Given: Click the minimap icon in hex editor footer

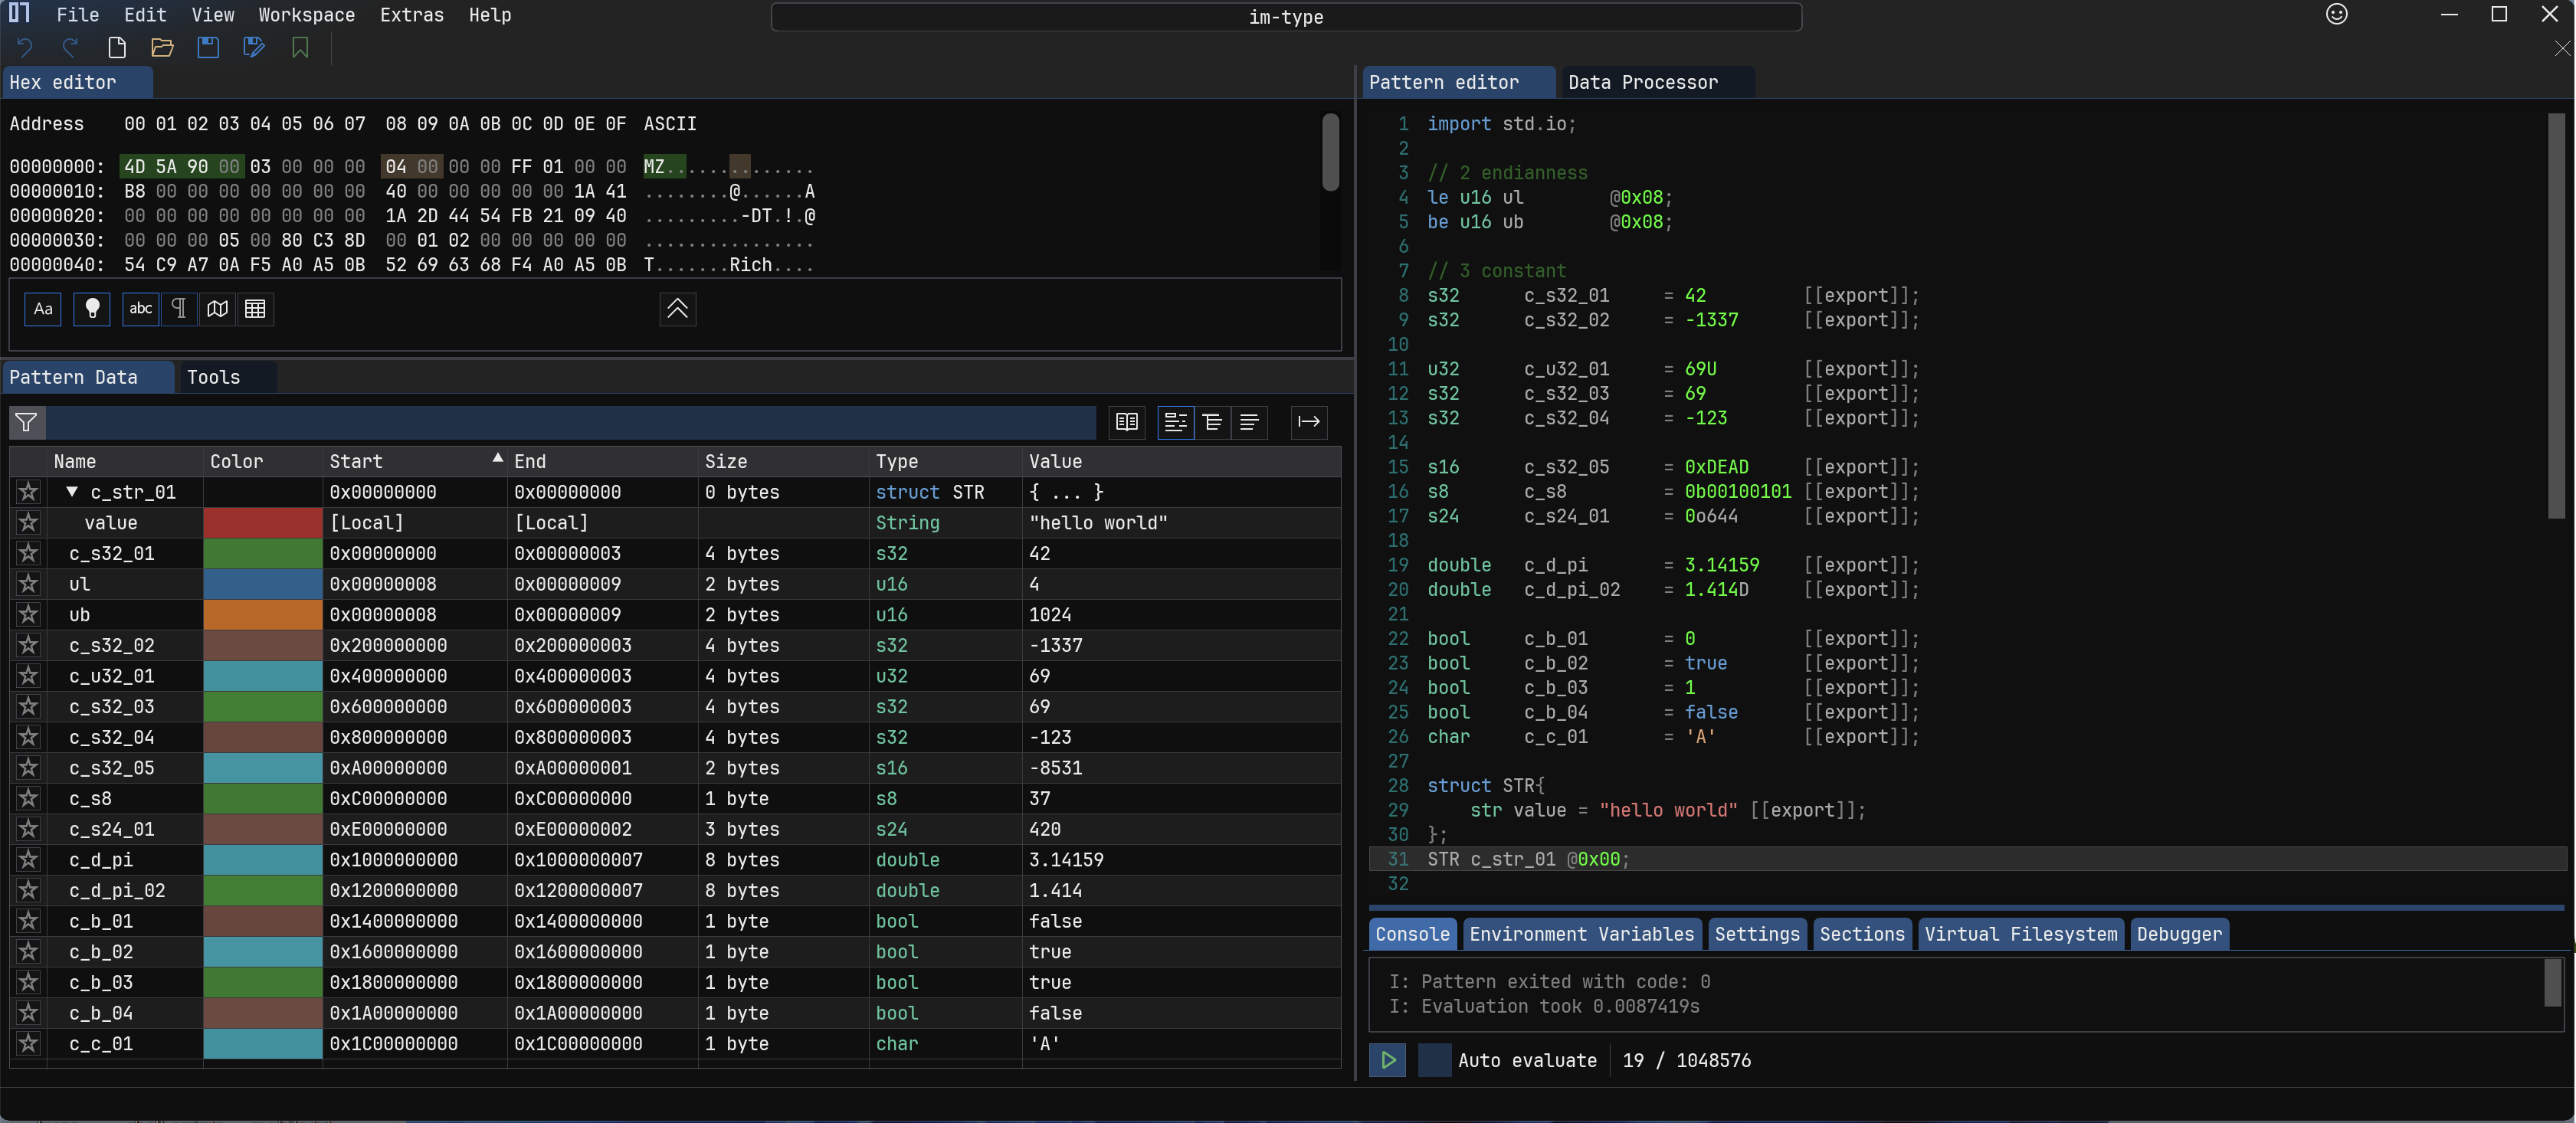Looking at the screenshot, I should [217, 309].
